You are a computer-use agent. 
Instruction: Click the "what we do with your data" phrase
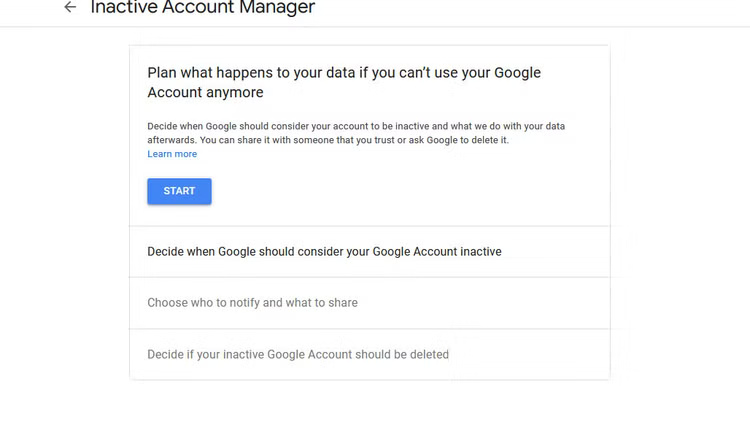click(516, 126)
